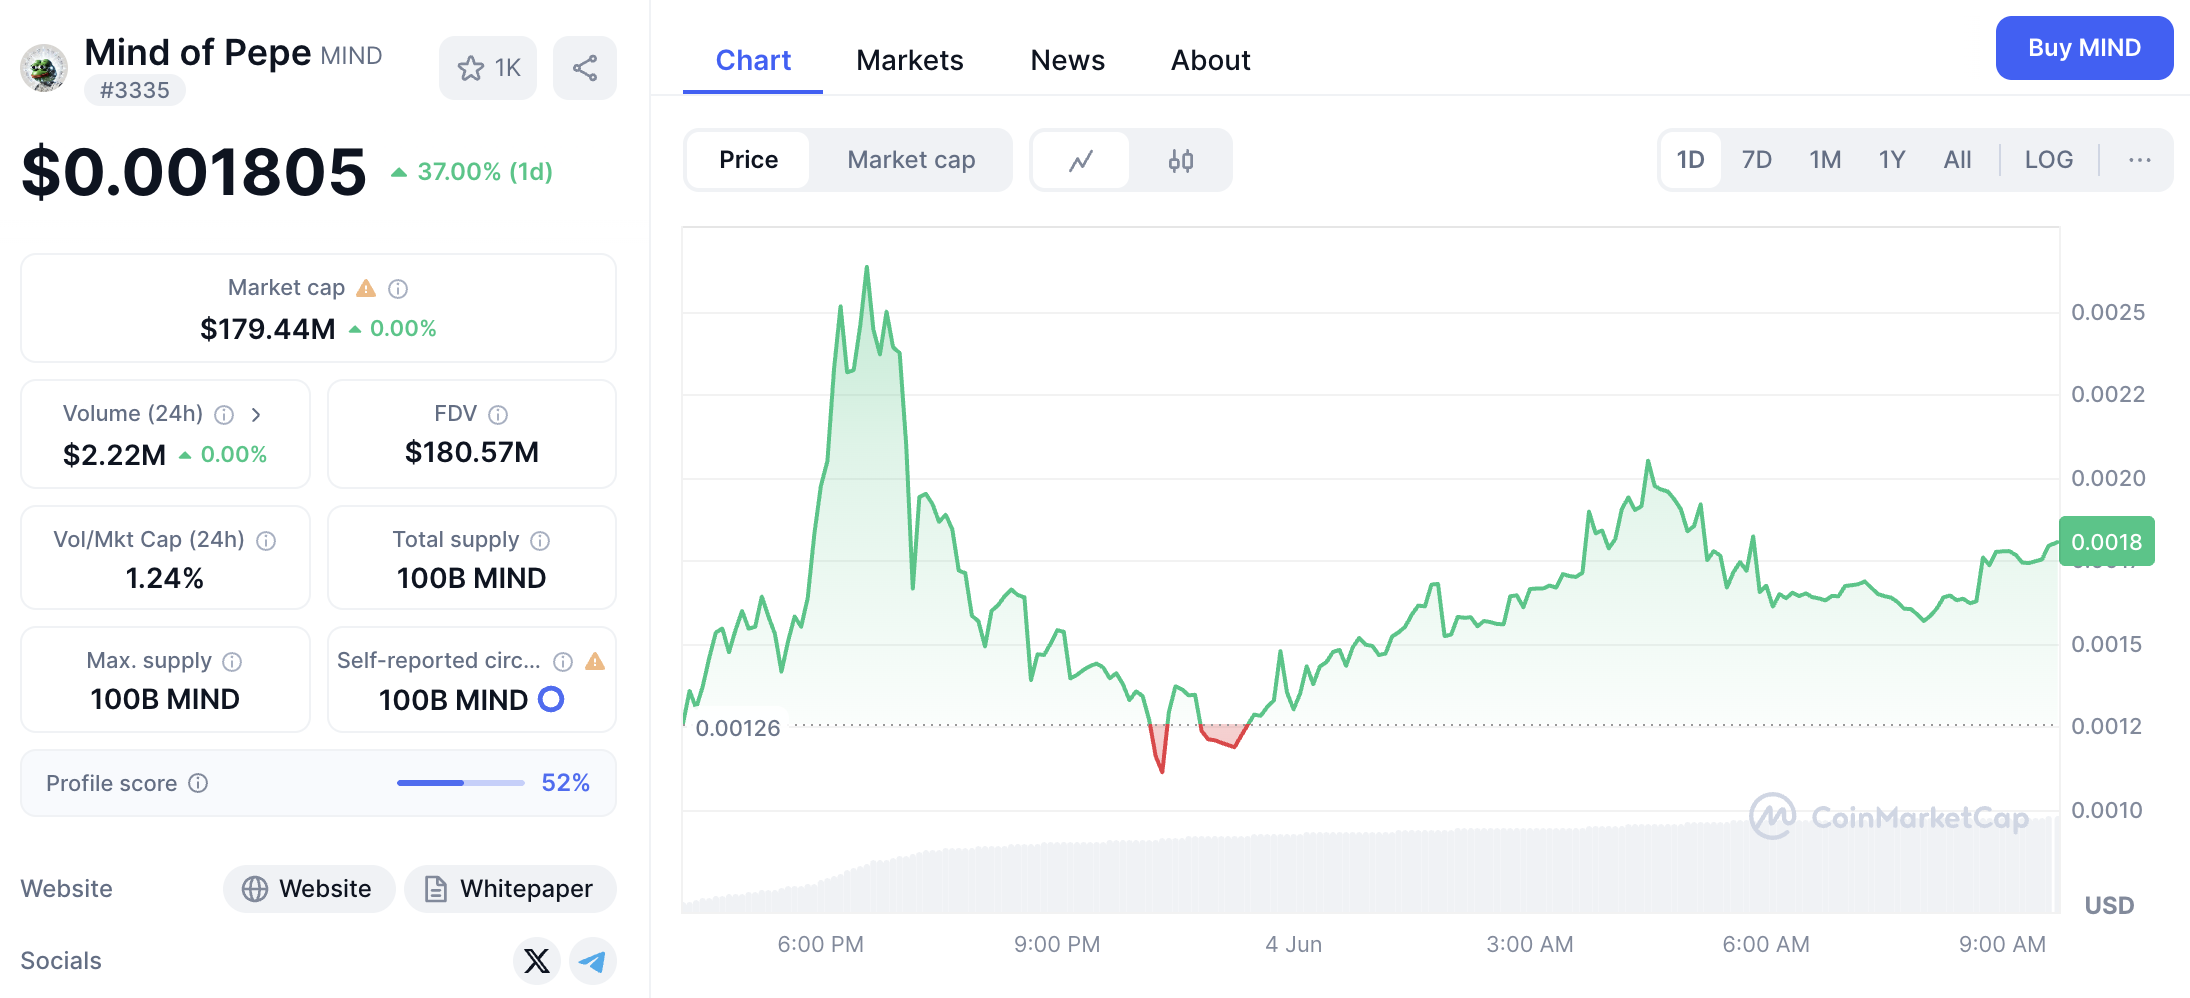Open the Website link button

click(x=309, y=889)
